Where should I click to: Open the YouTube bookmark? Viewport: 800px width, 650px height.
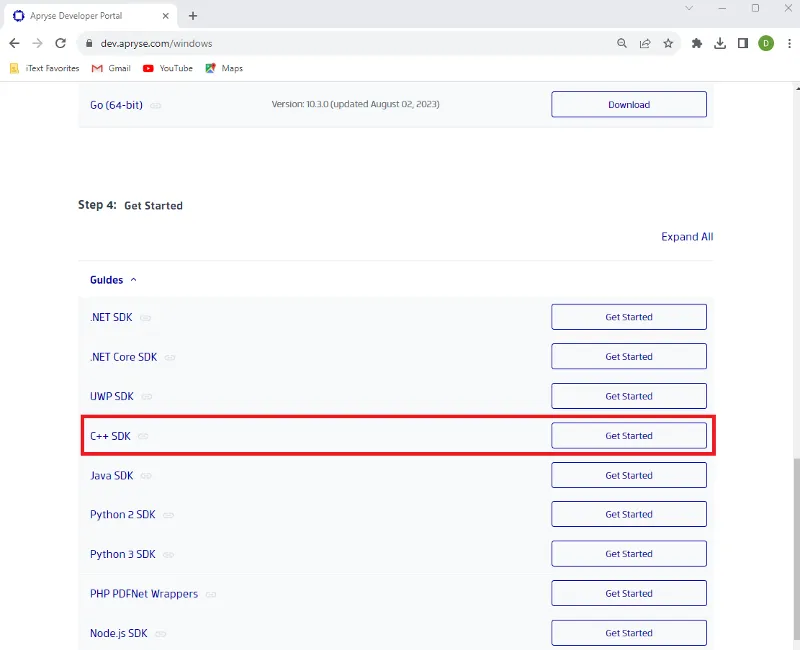tap(168, 68)
